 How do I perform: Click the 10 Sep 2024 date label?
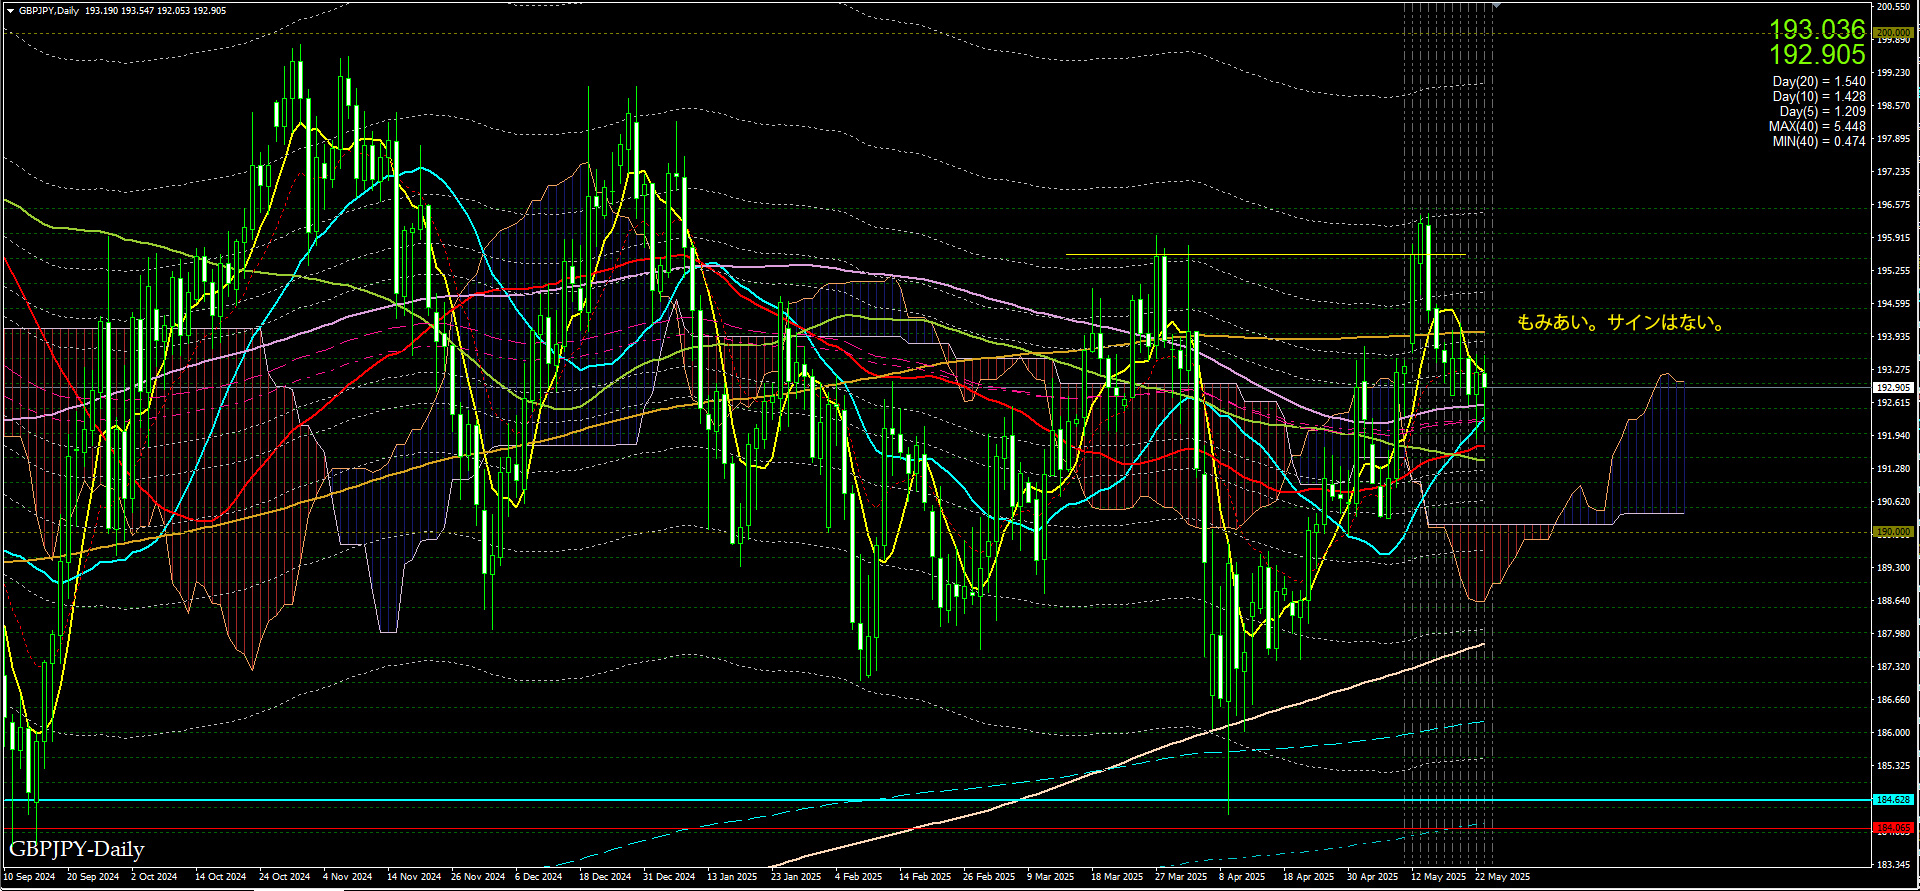(x=30, y=877)
